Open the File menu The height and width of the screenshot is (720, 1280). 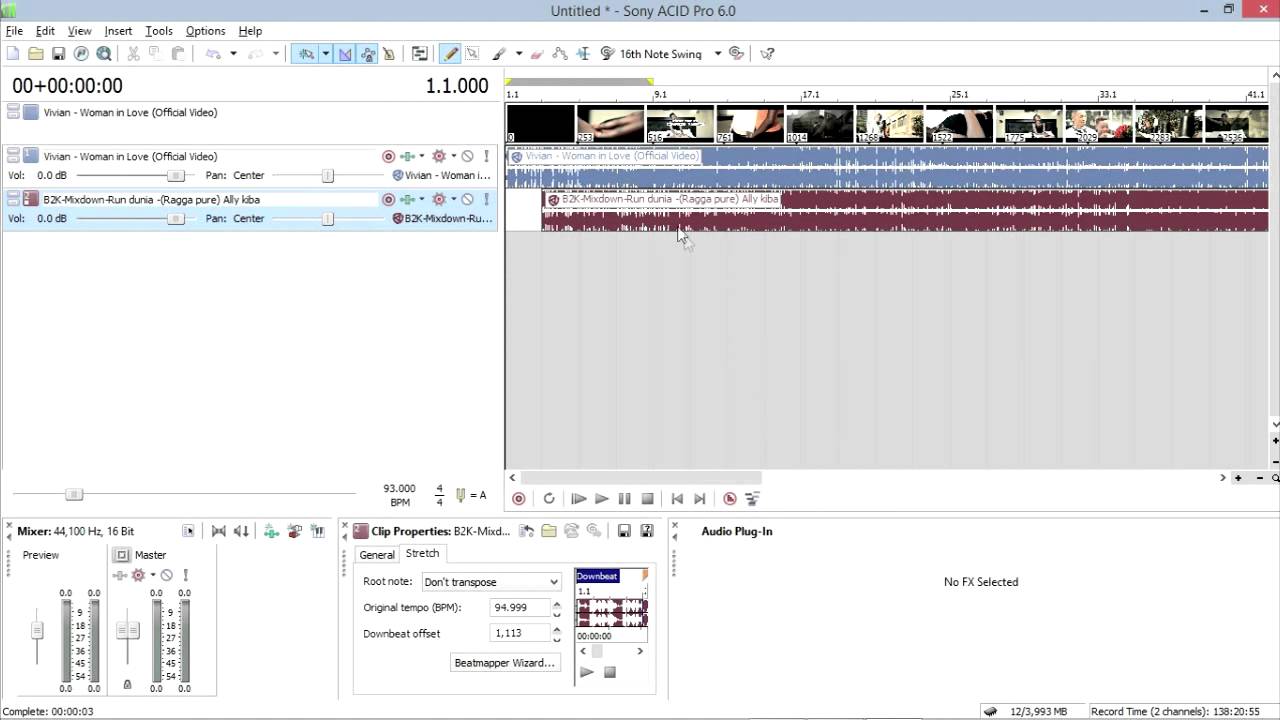(14, 31)
